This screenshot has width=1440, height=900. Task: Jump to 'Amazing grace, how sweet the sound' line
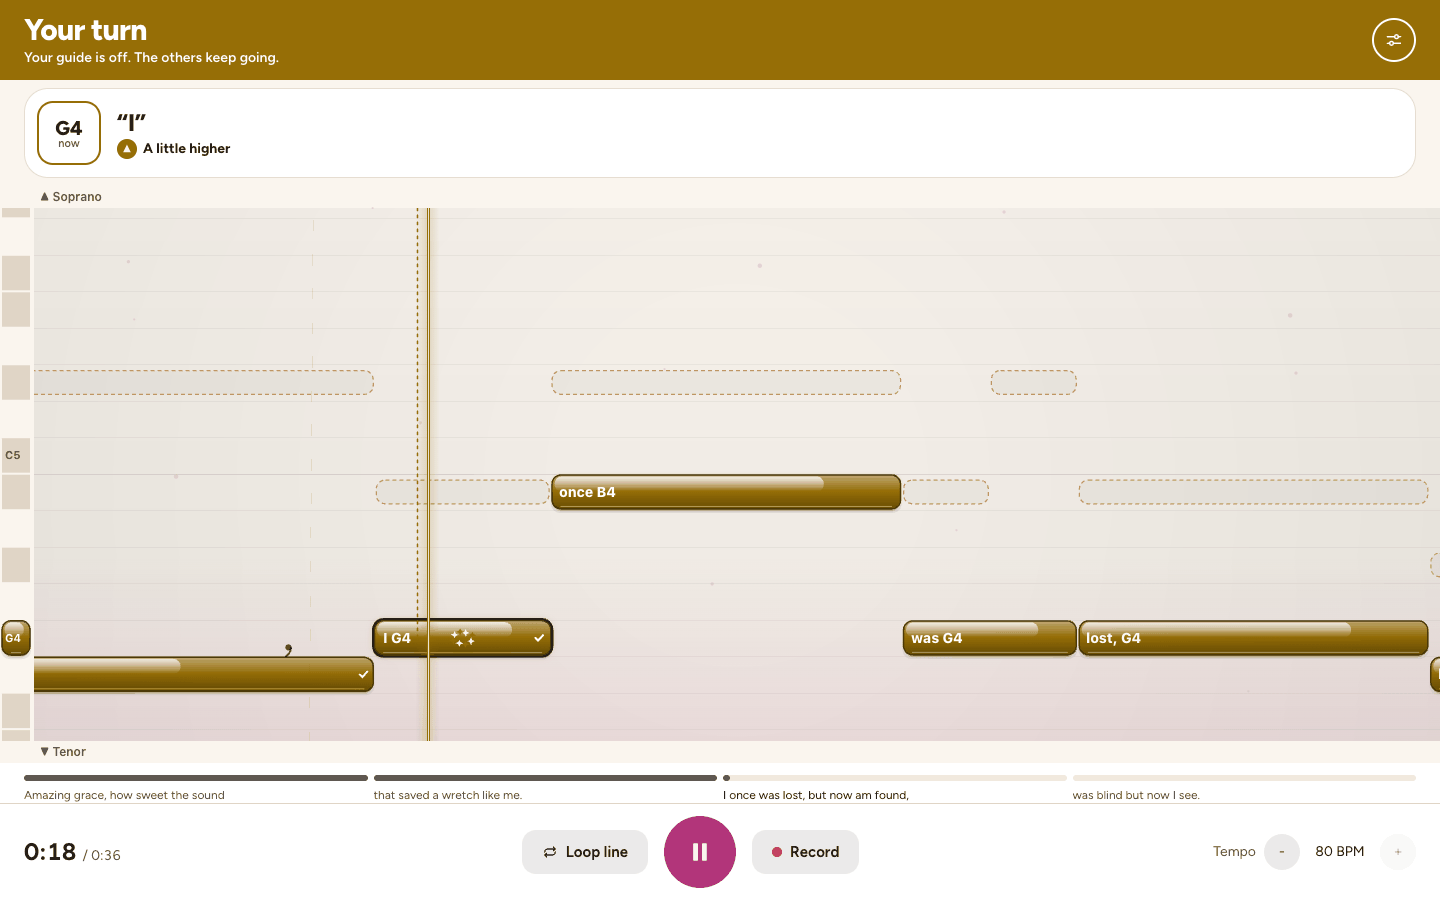[x=124, y=796]
